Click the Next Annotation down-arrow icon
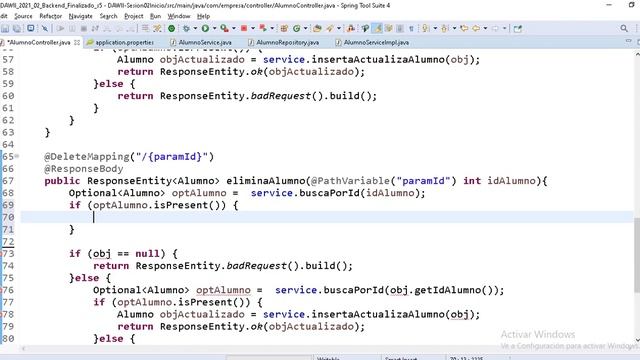Image resolution: width=640 pixels, height=360 pixels. coord(425,29)
